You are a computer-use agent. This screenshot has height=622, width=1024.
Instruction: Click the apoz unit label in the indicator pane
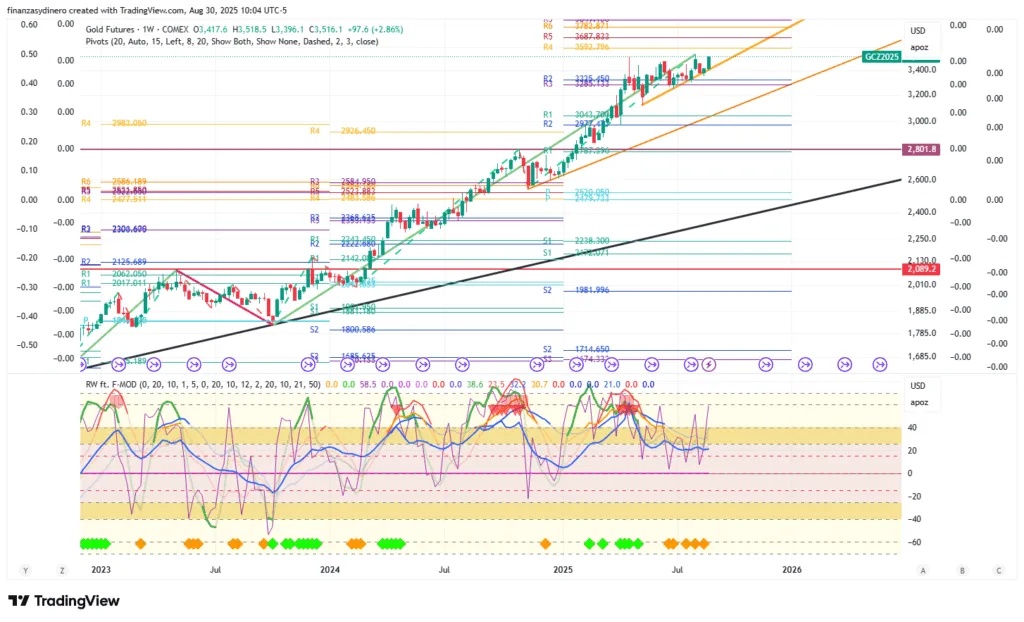(x=919, y=402)
